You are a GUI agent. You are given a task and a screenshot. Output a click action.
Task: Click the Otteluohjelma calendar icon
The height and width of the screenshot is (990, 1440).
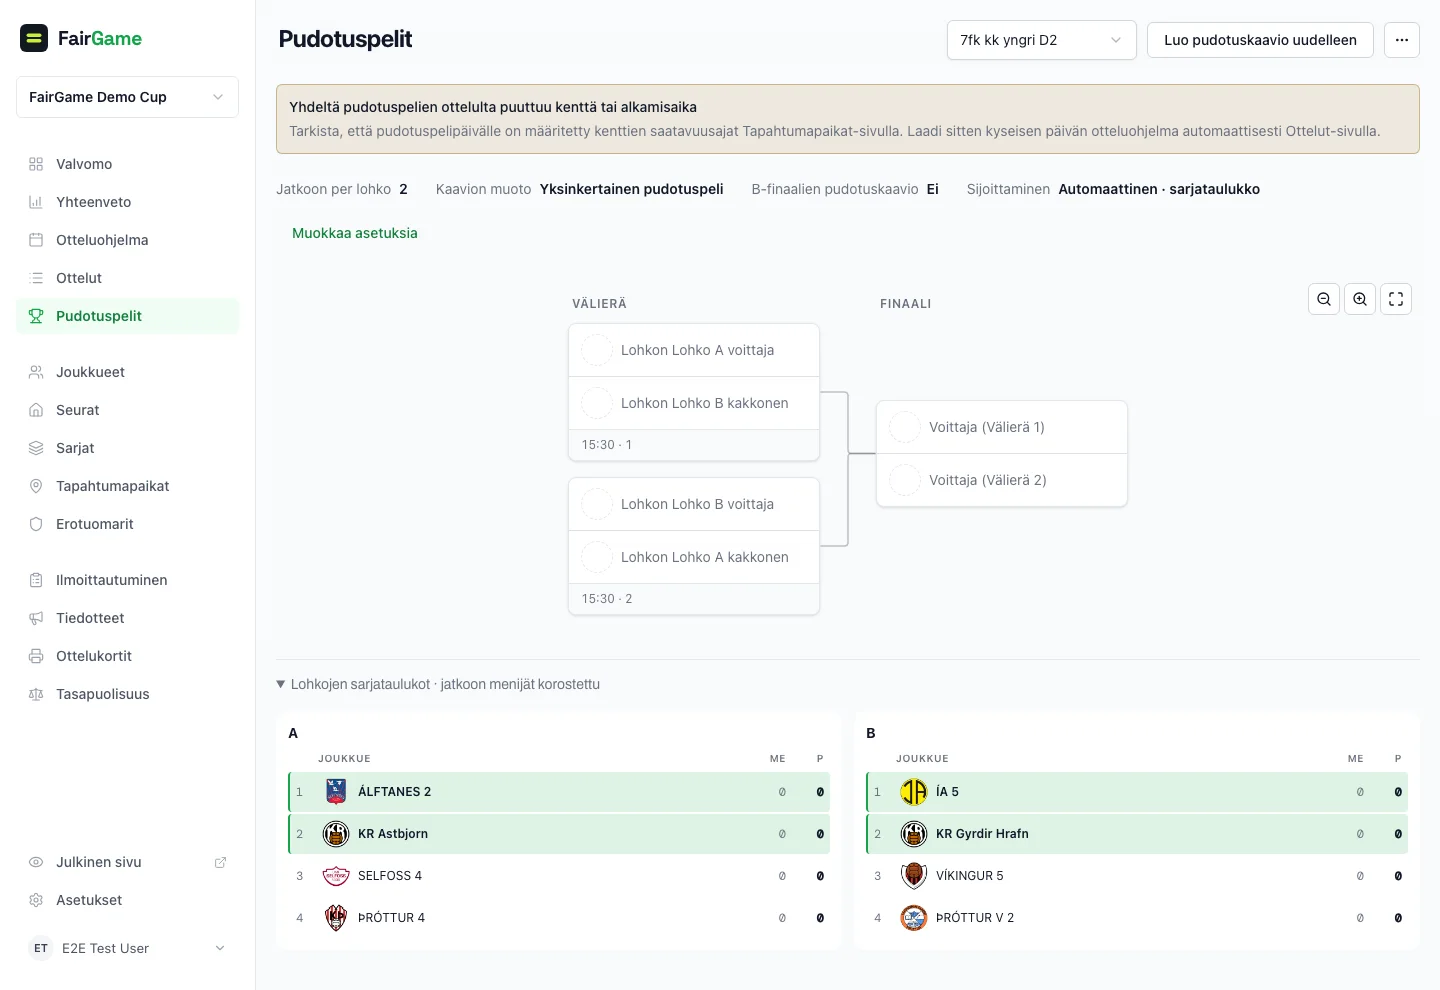(36, 240)
